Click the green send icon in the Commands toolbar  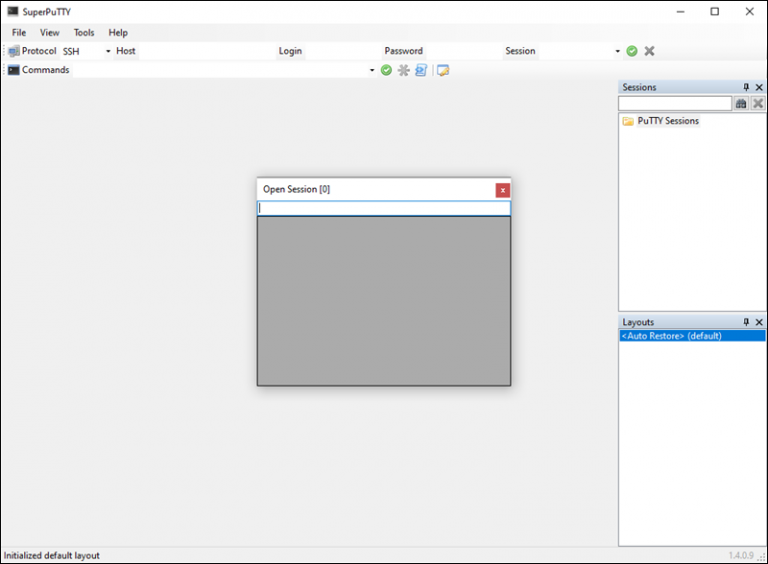[x=386, y=70]
